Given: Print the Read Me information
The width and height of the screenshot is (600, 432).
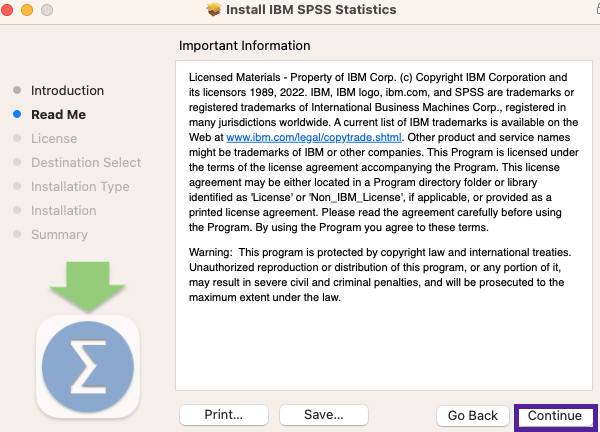Looking at the screenshot, I should point(224,415).
